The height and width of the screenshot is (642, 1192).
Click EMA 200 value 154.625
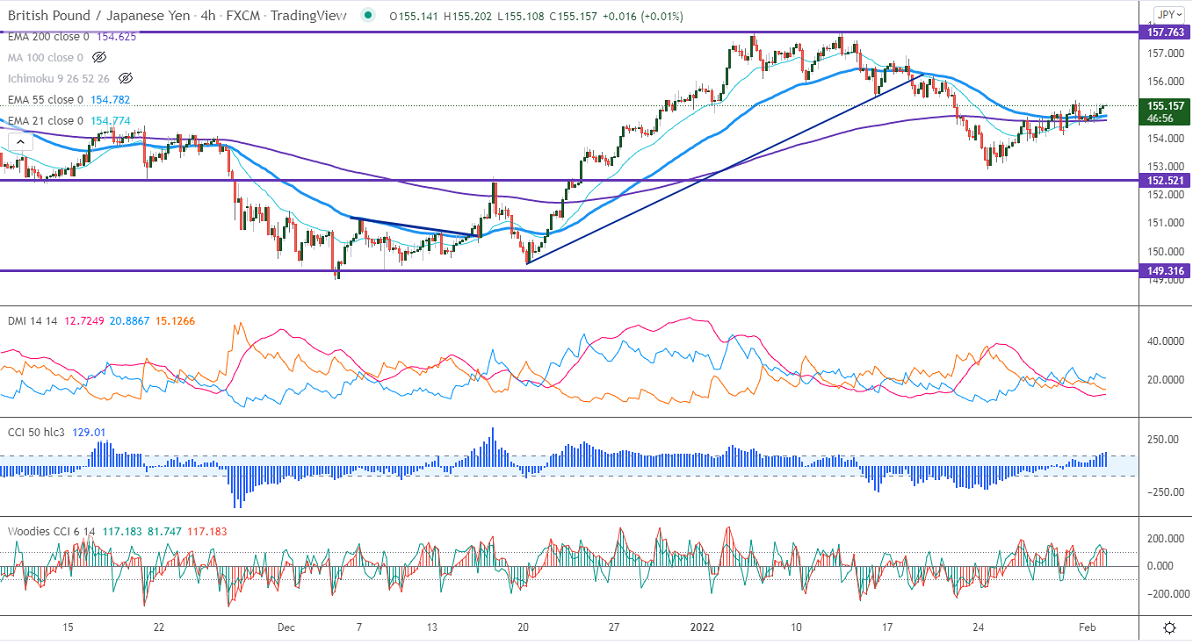(x=116, y=36)
